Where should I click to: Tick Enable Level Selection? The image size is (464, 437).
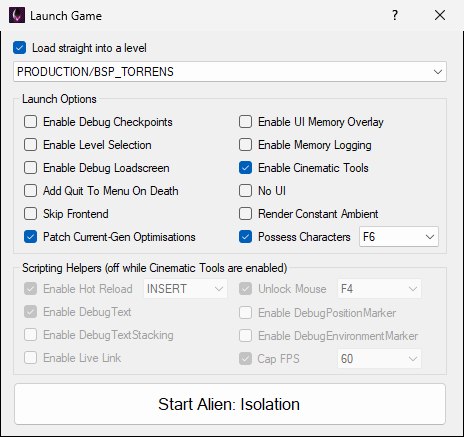(x=30, y=145)
